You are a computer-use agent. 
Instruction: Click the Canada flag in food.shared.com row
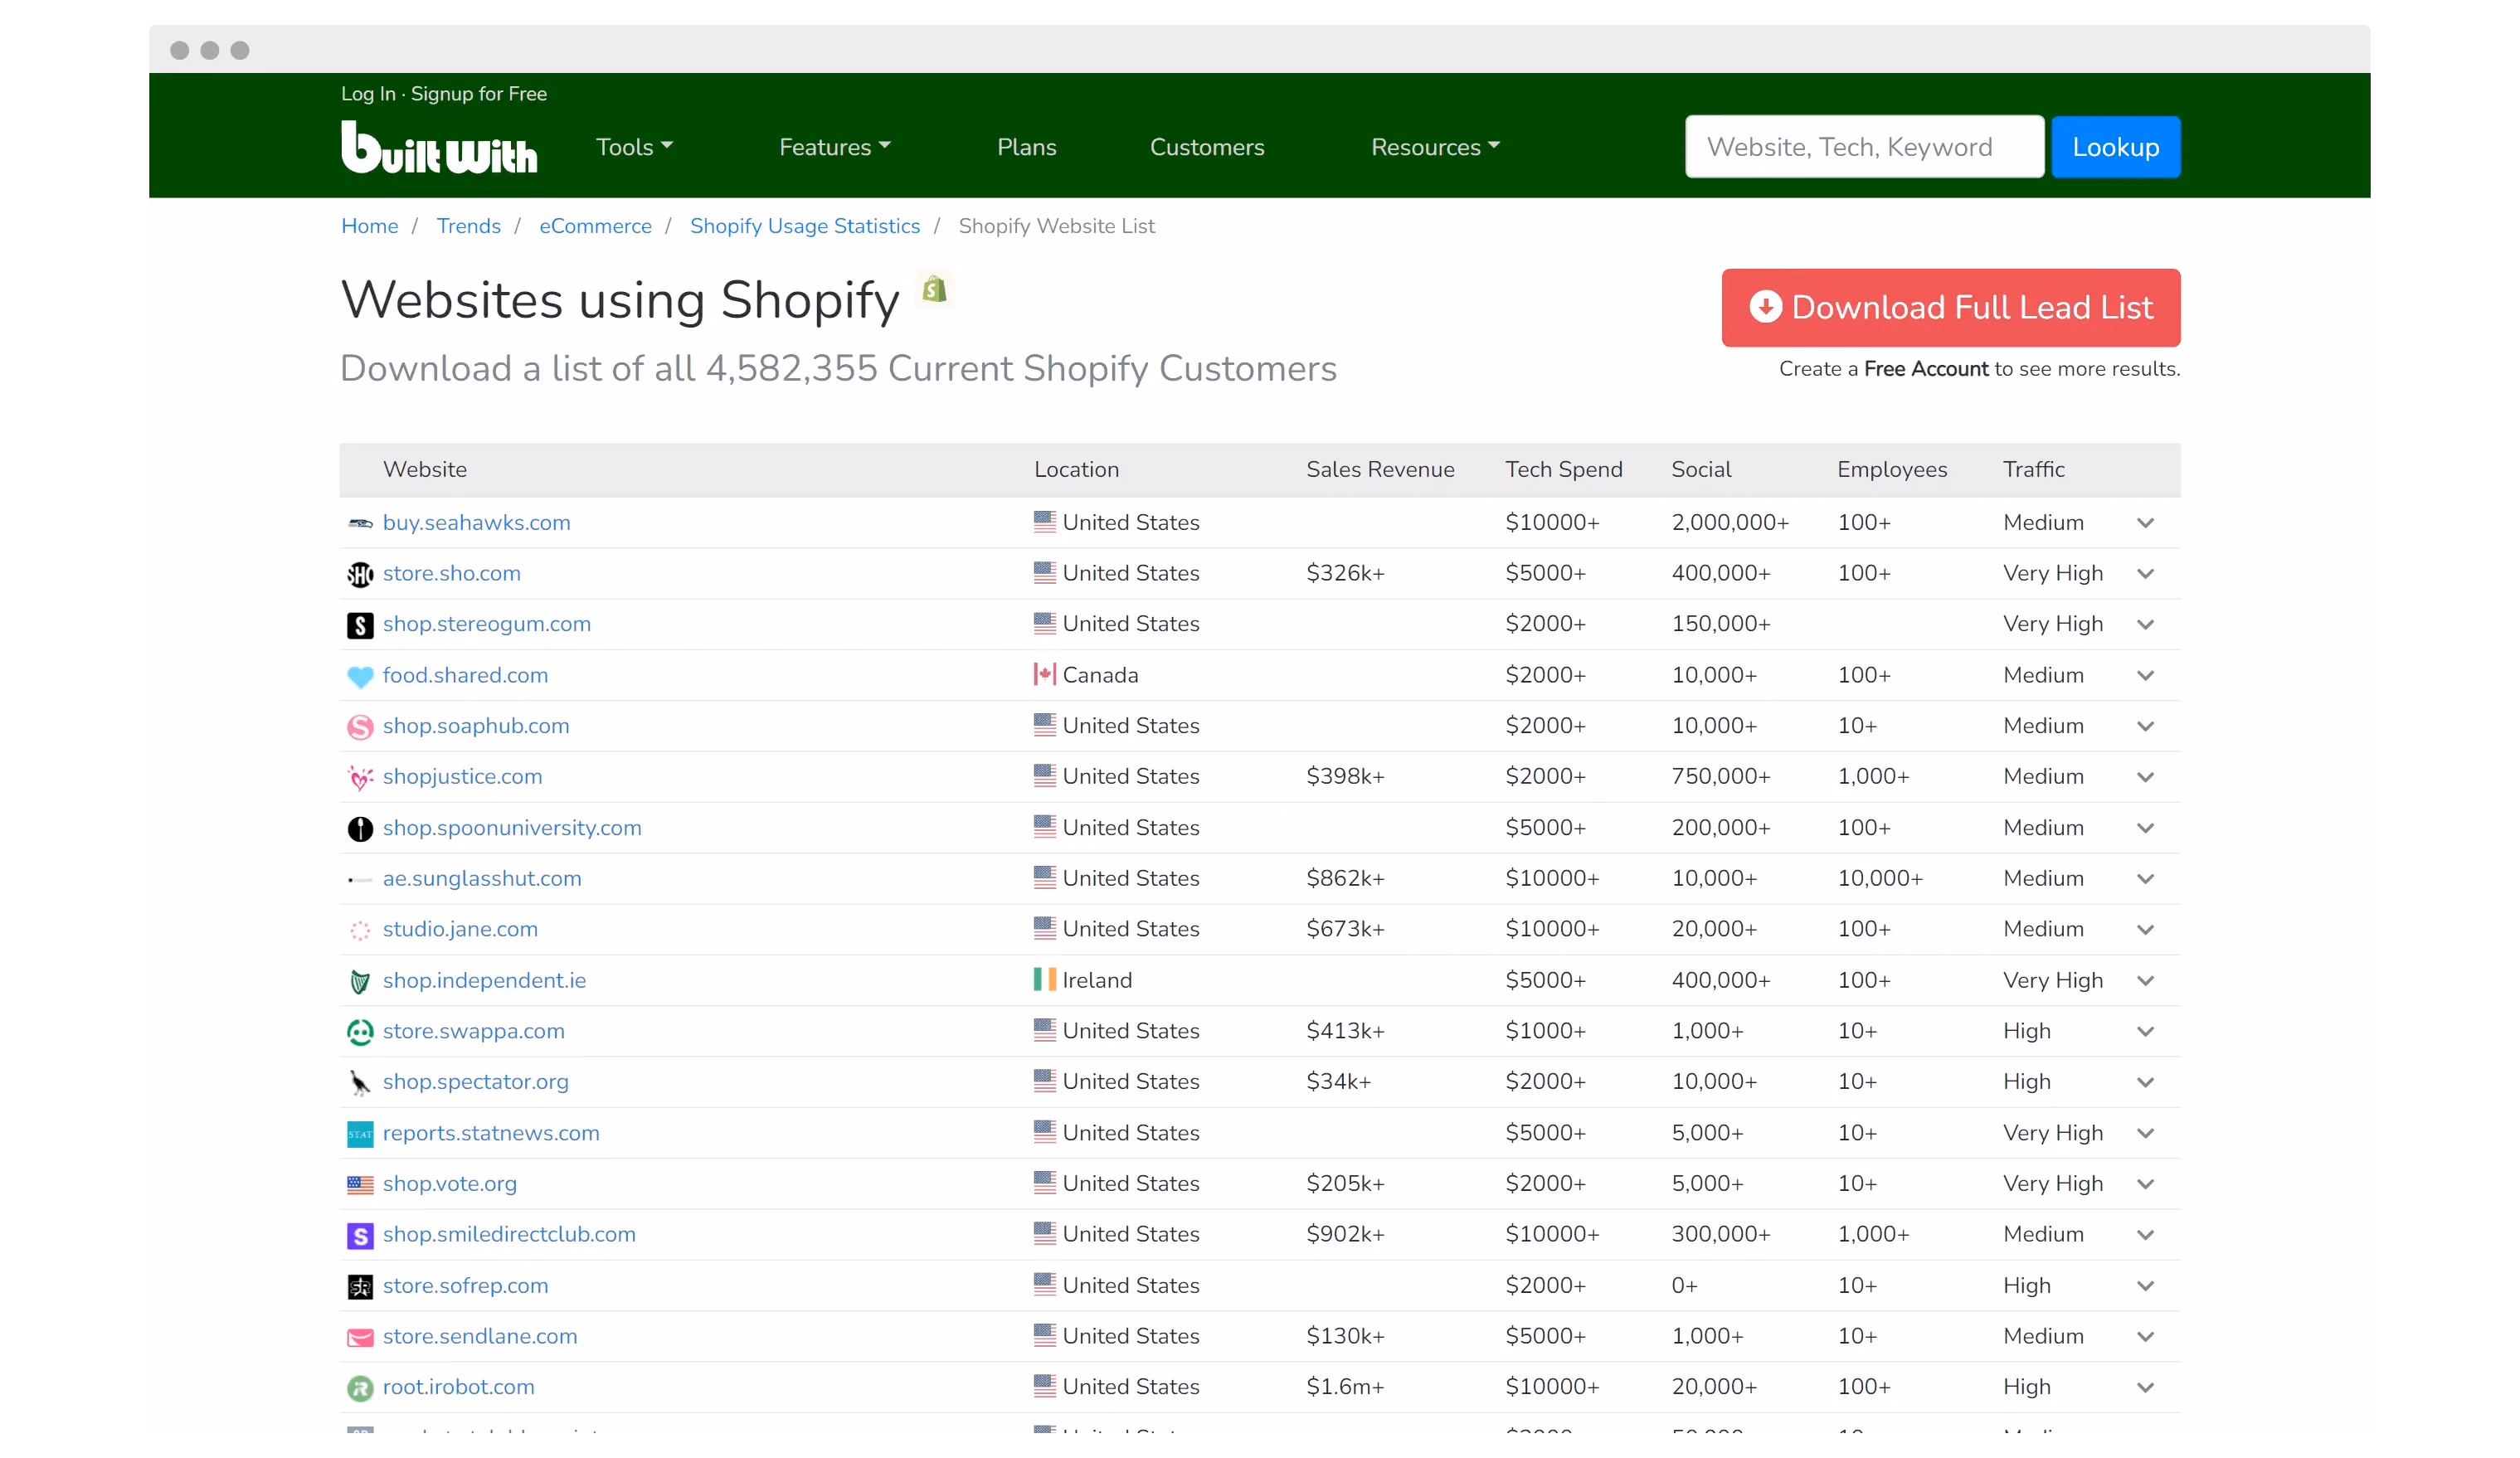(1045, 674)
